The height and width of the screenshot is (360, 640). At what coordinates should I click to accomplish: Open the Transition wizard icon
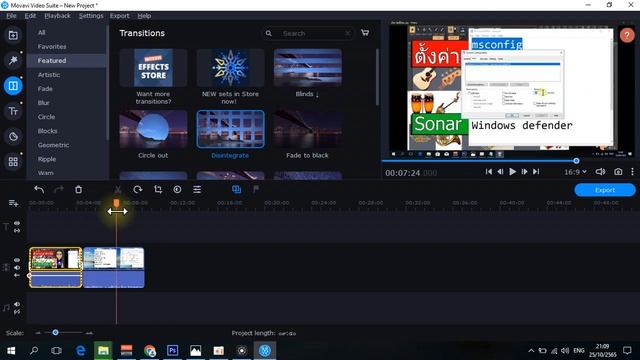pos(236,189)
